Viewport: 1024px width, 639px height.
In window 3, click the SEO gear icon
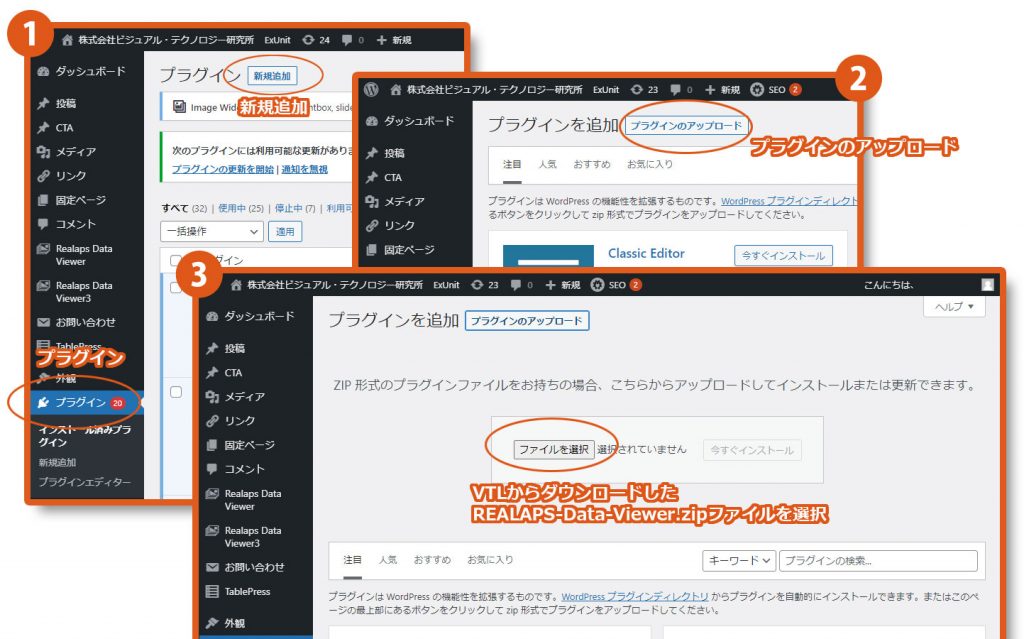click(598, 285)
